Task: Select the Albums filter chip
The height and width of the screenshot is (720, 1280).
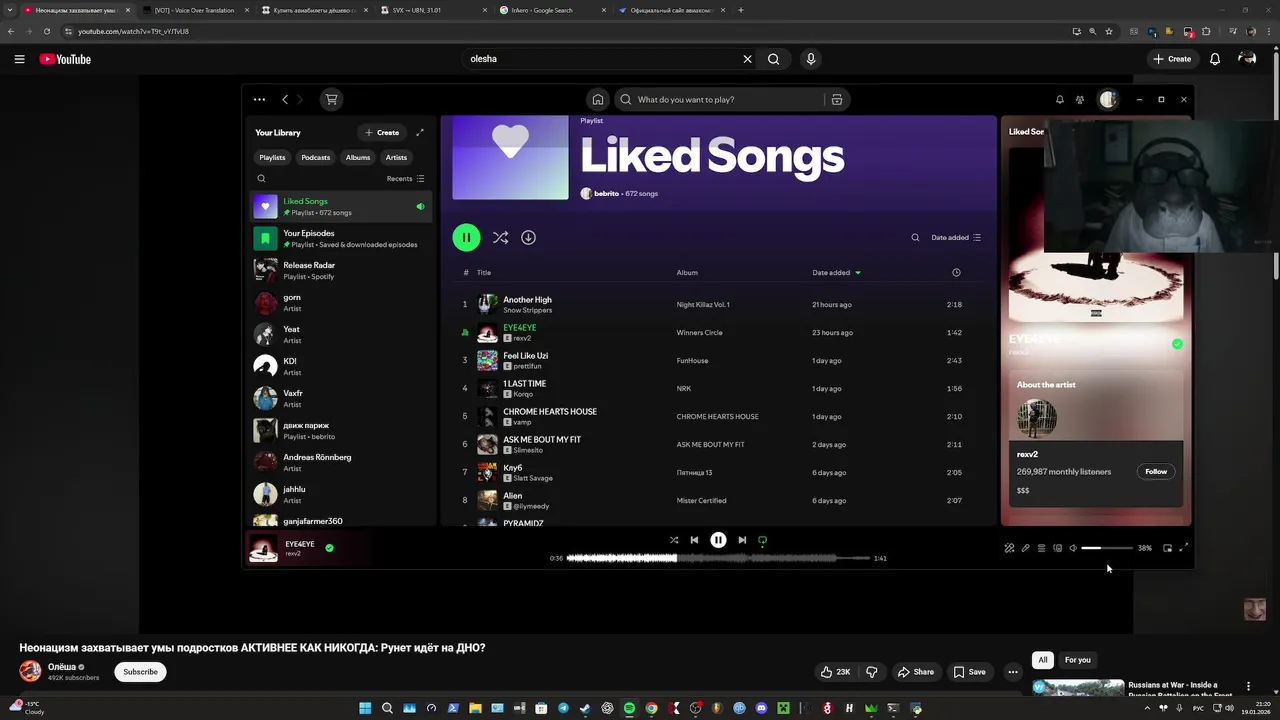Action: [358, 157]
